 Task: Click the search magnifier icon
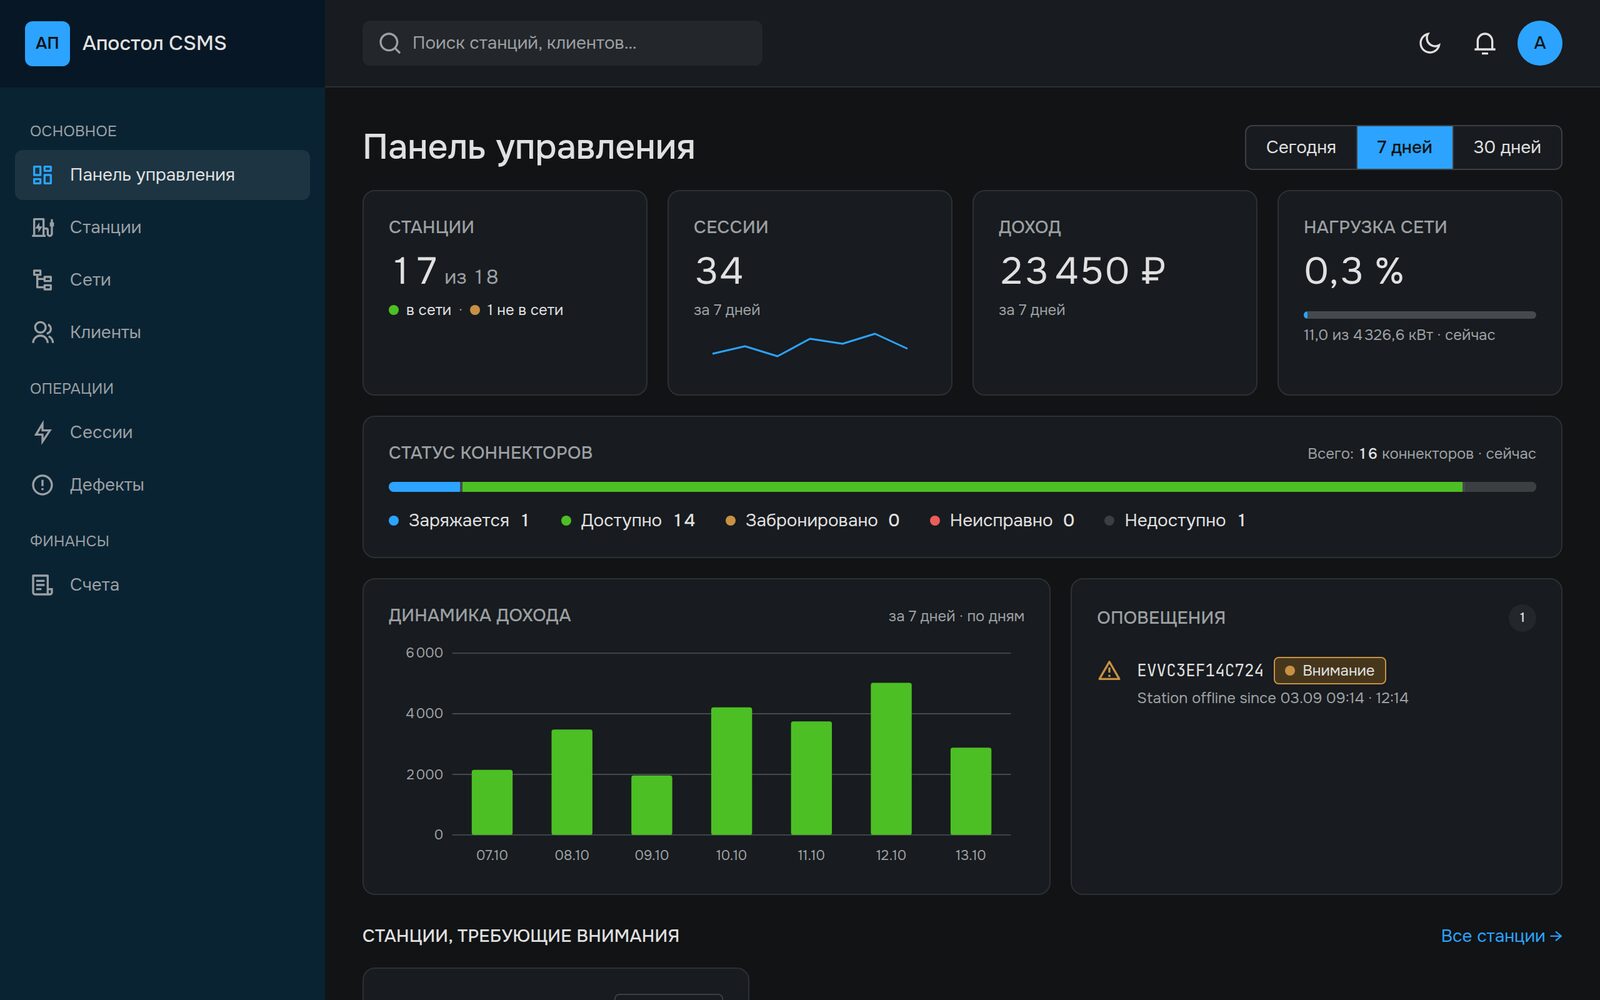coord(390,43)
